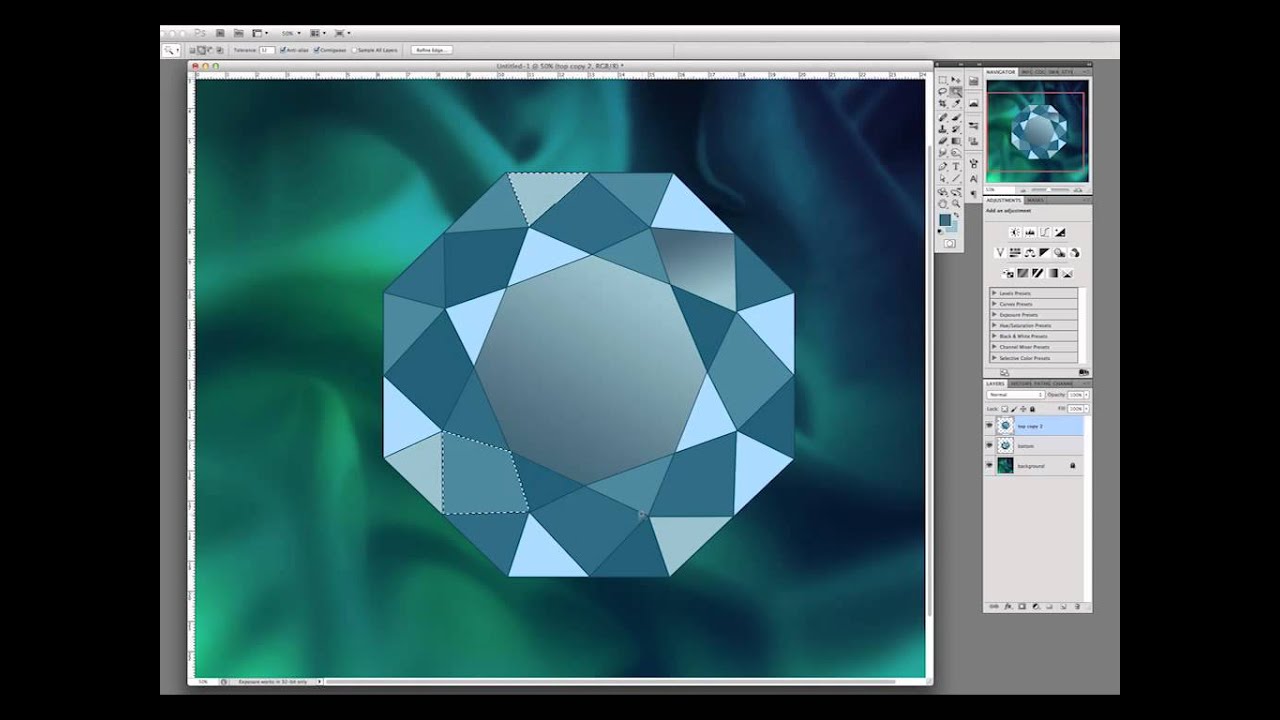The width and height of the screenshot is (1280, 720).
Task: Select the Magic Wand tool in toolbox
Action: click(x=956, y=92)
